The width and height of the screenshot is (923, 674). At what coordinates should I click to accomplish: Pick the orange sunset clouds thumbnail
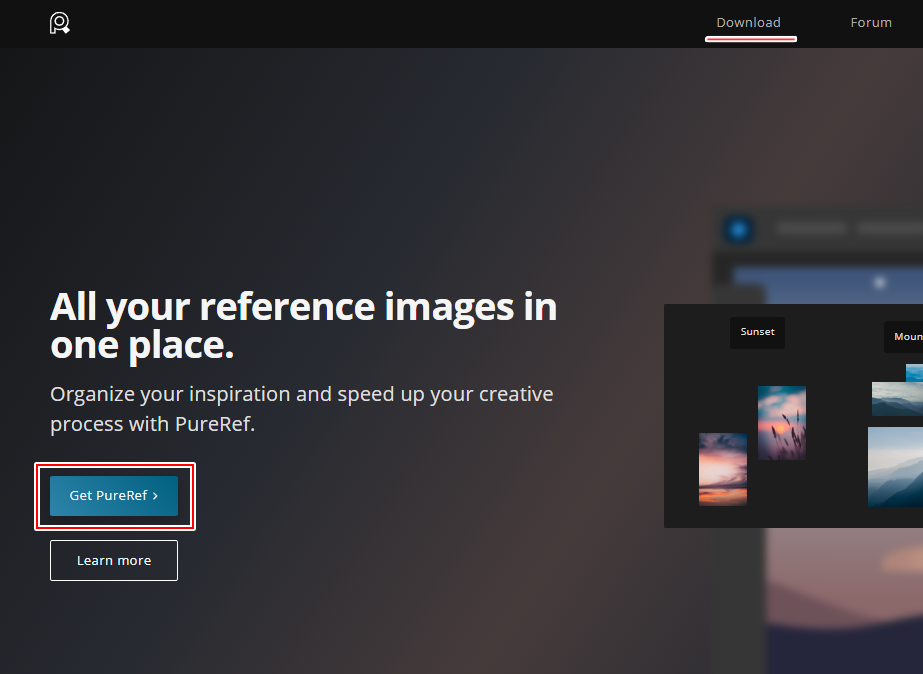click(722, 469)
